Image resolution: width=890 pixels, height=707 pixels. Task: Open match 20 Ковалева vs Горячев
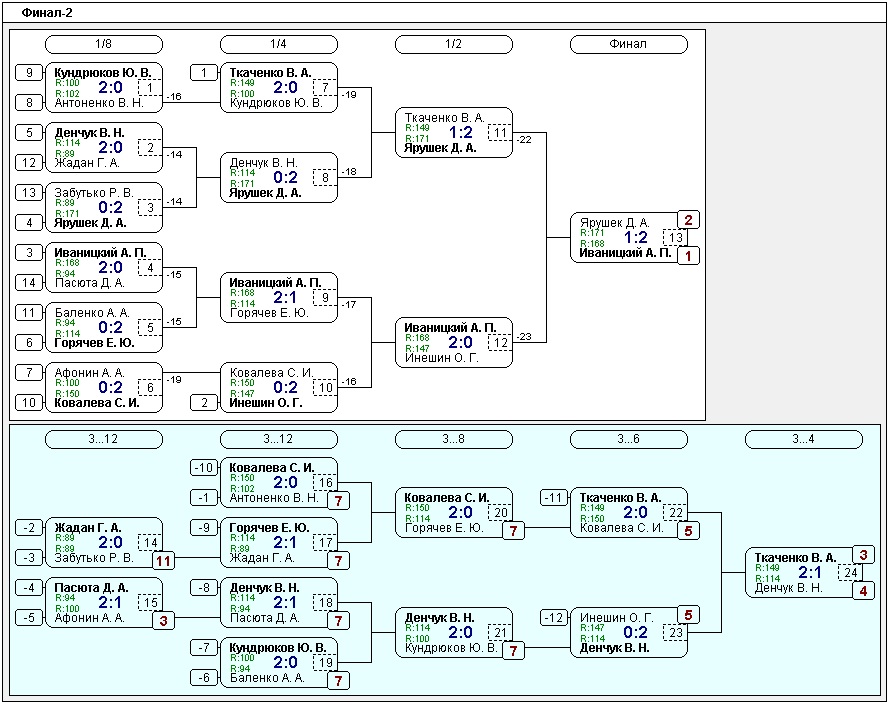pos(454,512)
